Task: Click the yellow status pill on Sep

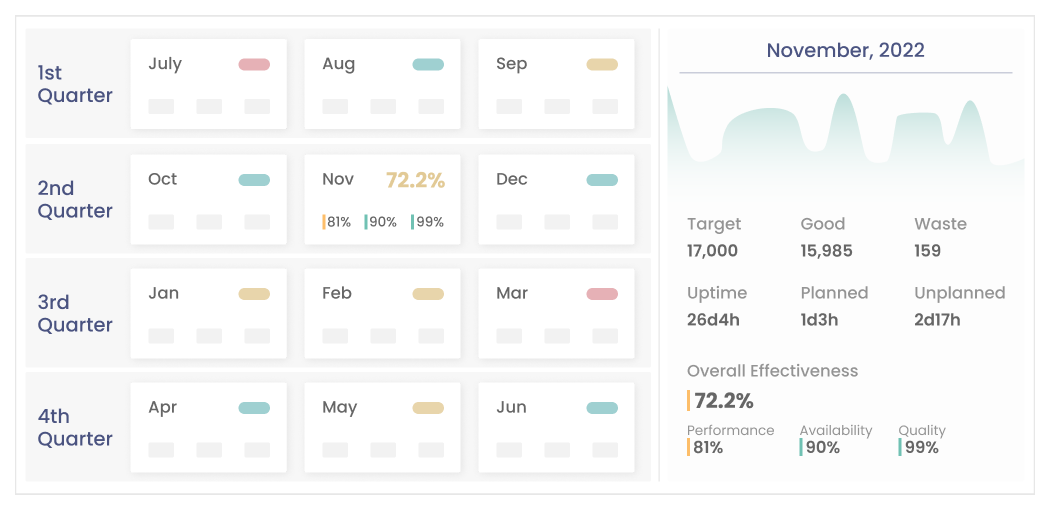Action: tap(602, 65)
